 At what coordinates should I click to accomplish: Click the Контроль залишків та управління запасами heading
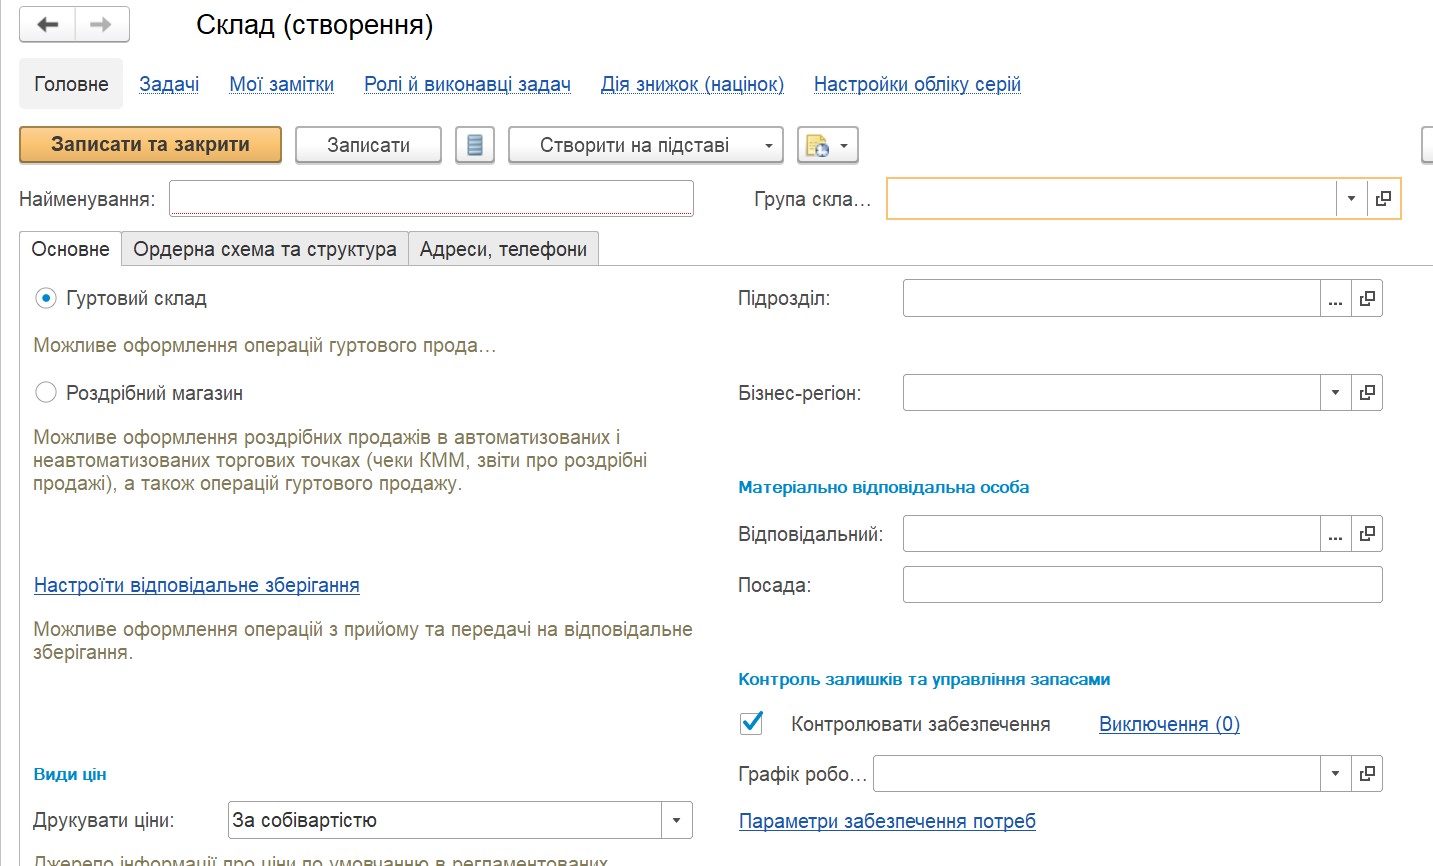tap(924, 679)
